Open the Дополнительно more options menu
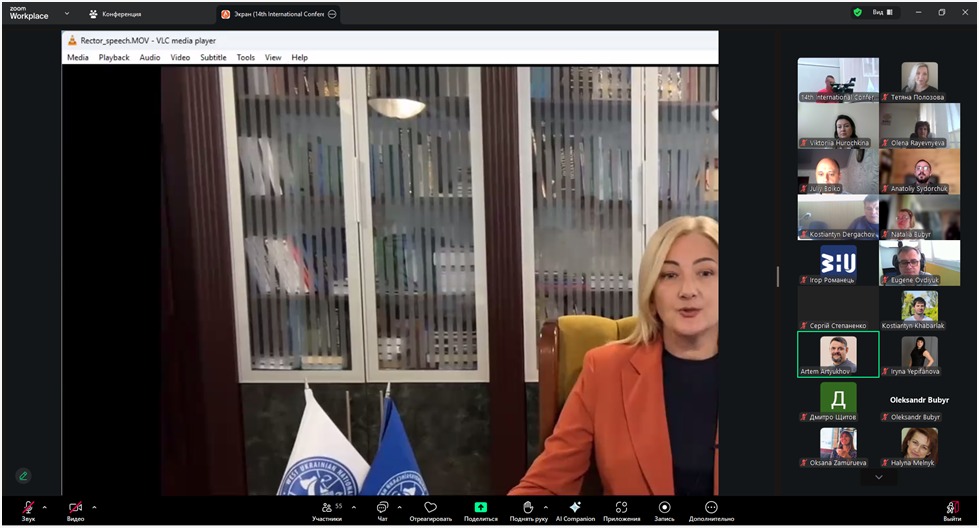 (x=711, y=508)
